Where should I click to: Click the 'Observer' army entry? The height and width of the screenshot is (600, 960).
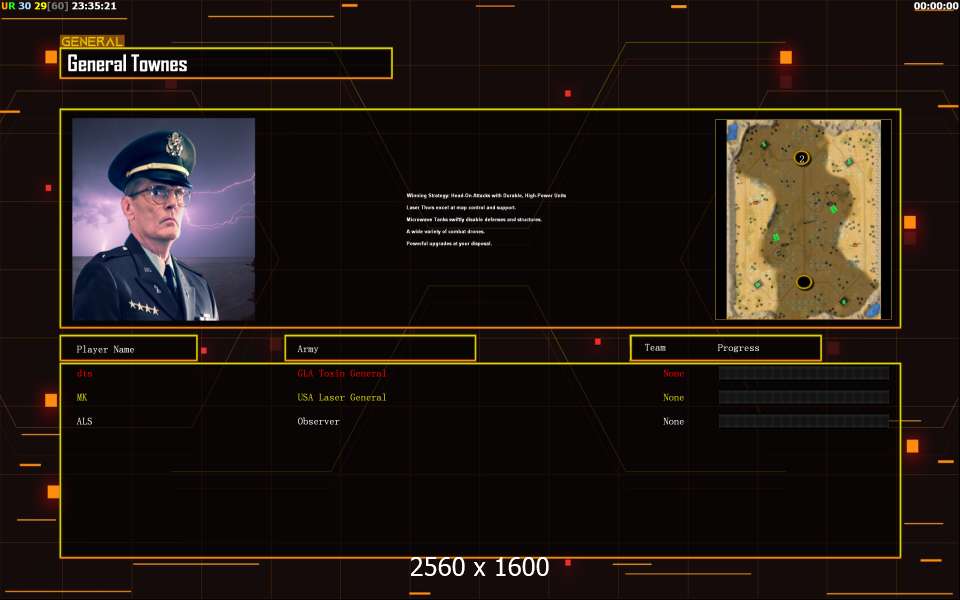(318, 421)
